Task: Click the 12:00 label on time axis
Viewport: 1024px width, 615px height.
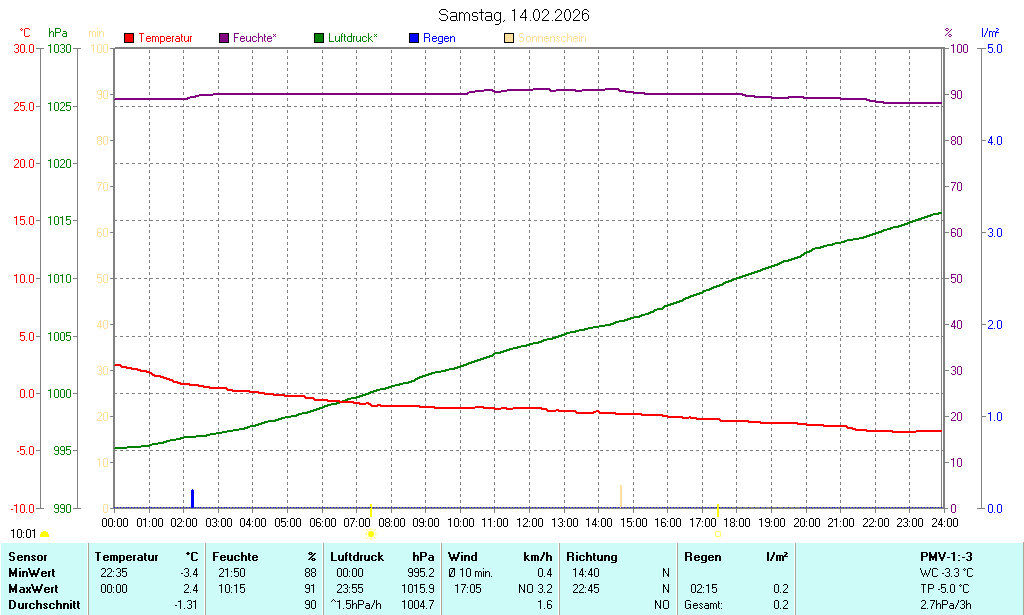Action: tap(530, 523)
